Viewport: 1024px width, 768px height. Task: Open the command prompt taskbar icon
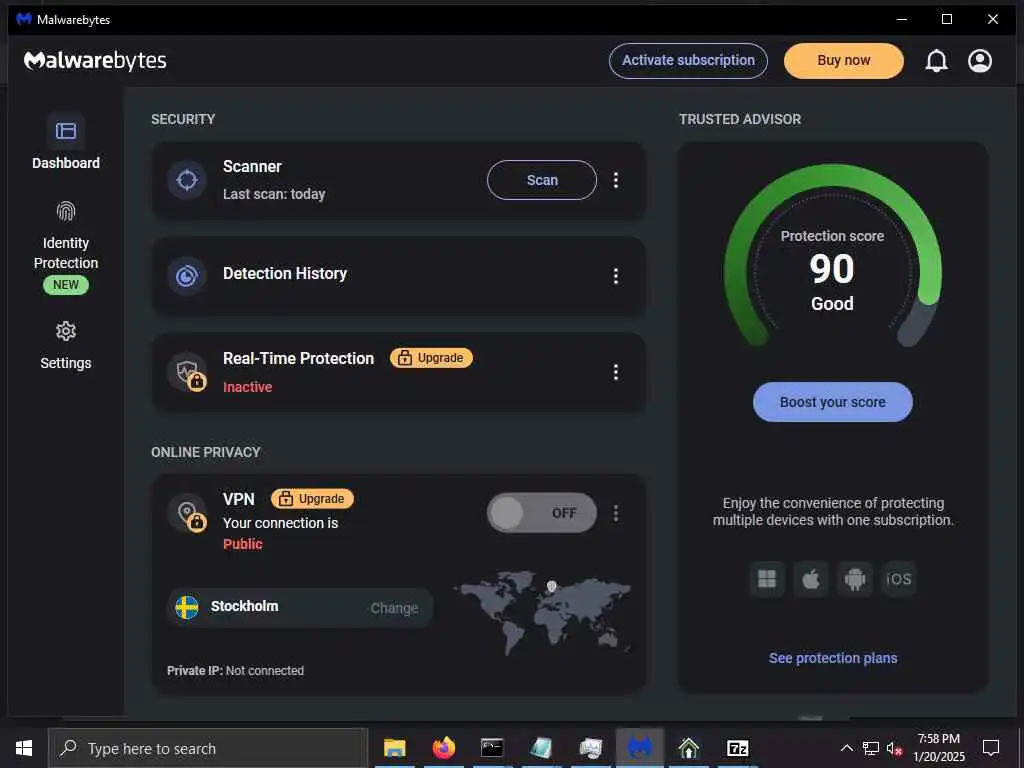click(x=492, y=748)
